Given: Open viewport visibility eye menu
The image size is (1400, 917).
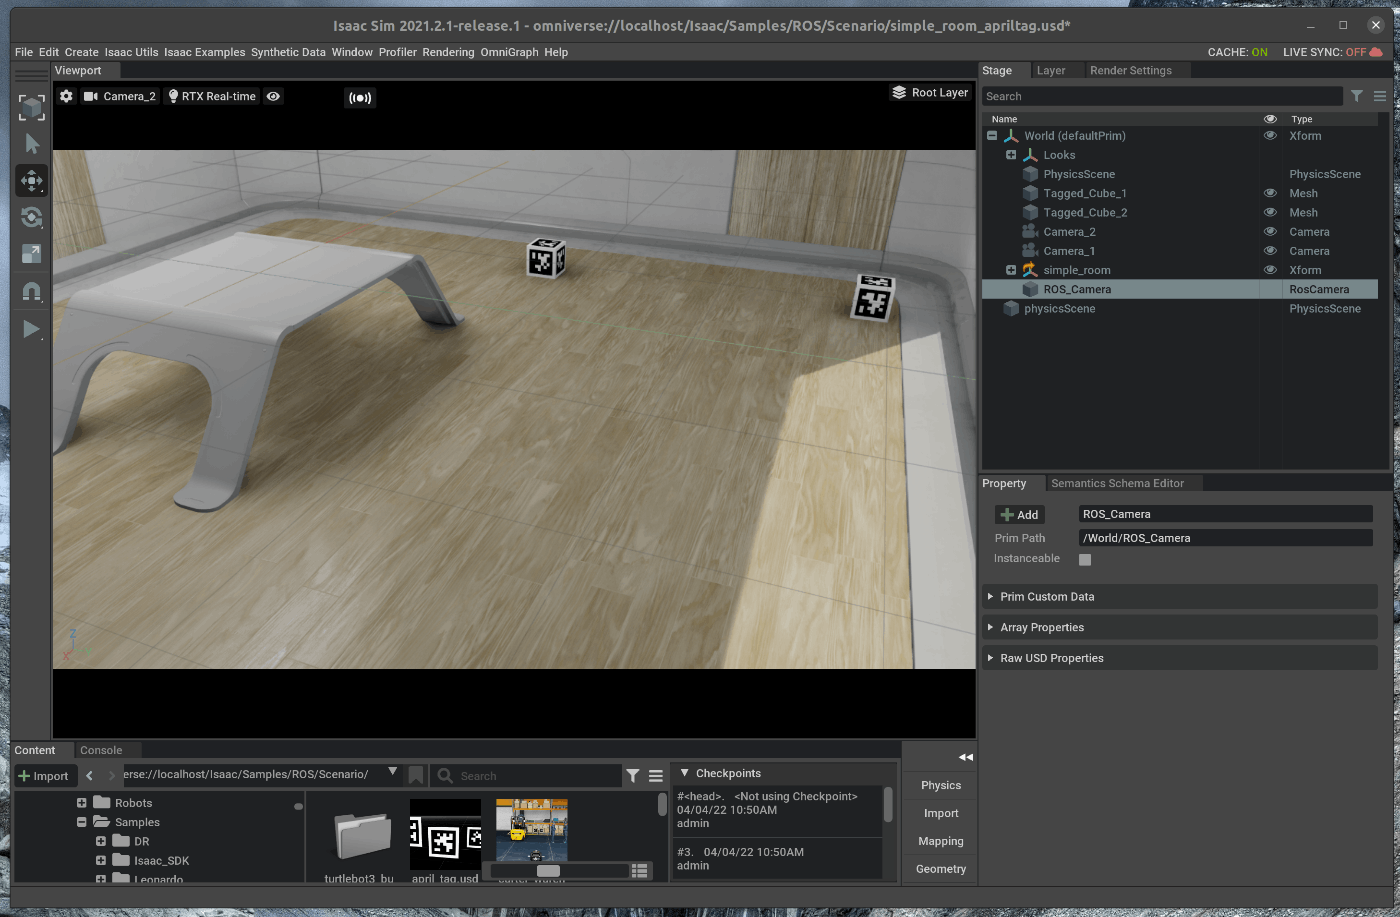Looking at the screenshot, I should pos(273,96).
